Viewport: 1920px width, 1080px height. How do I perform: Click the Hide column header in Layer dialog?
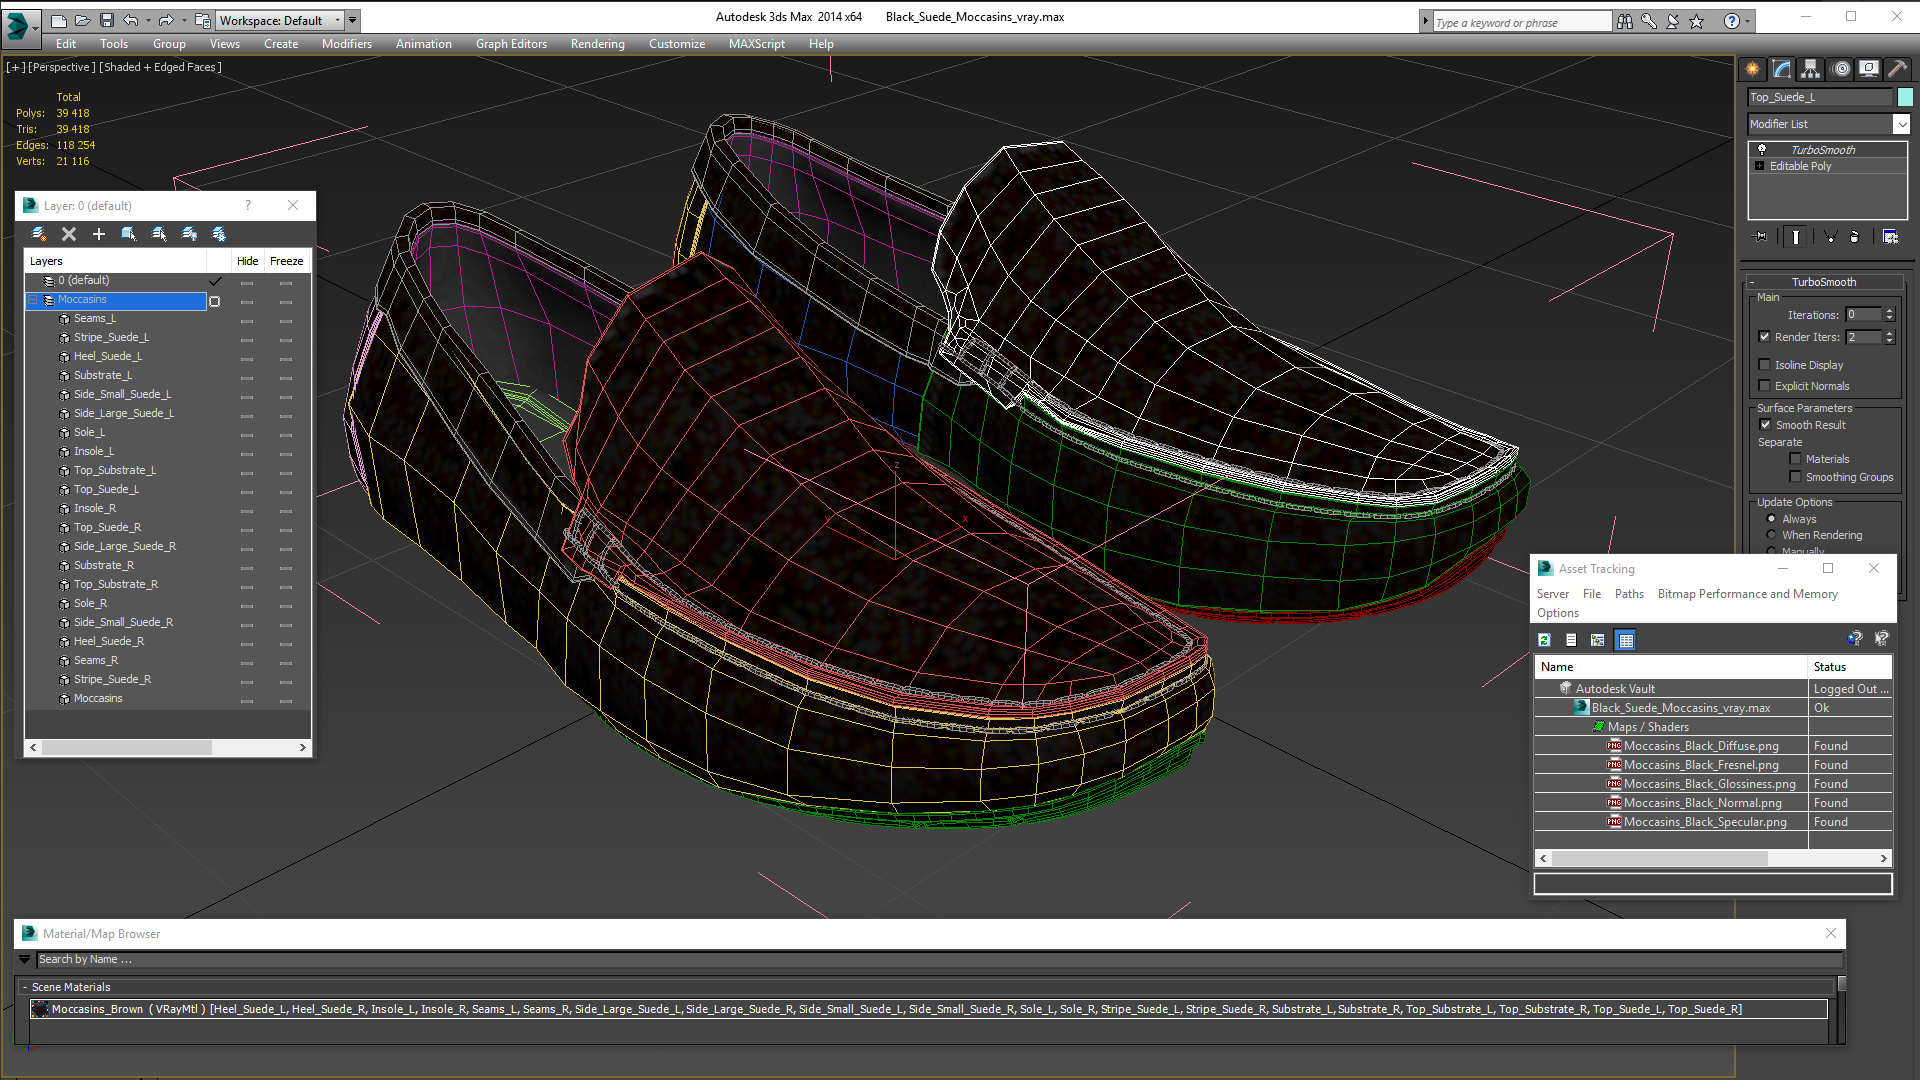point(247,261)
